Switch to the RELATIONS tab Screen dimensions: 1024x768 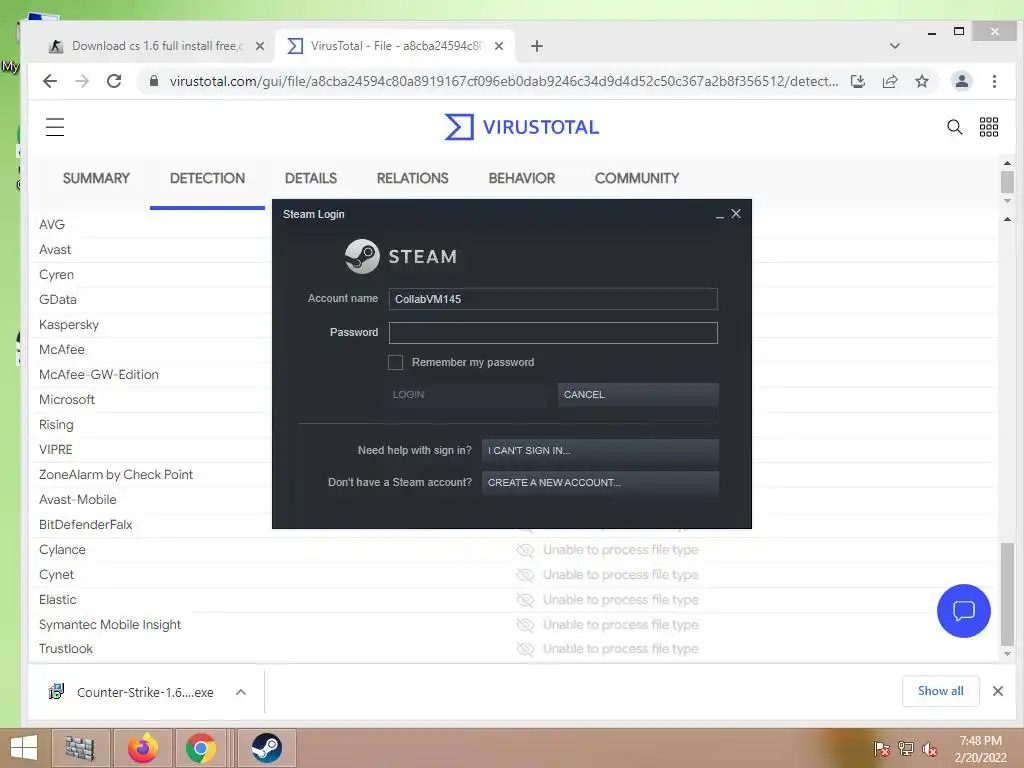point(412,178)
